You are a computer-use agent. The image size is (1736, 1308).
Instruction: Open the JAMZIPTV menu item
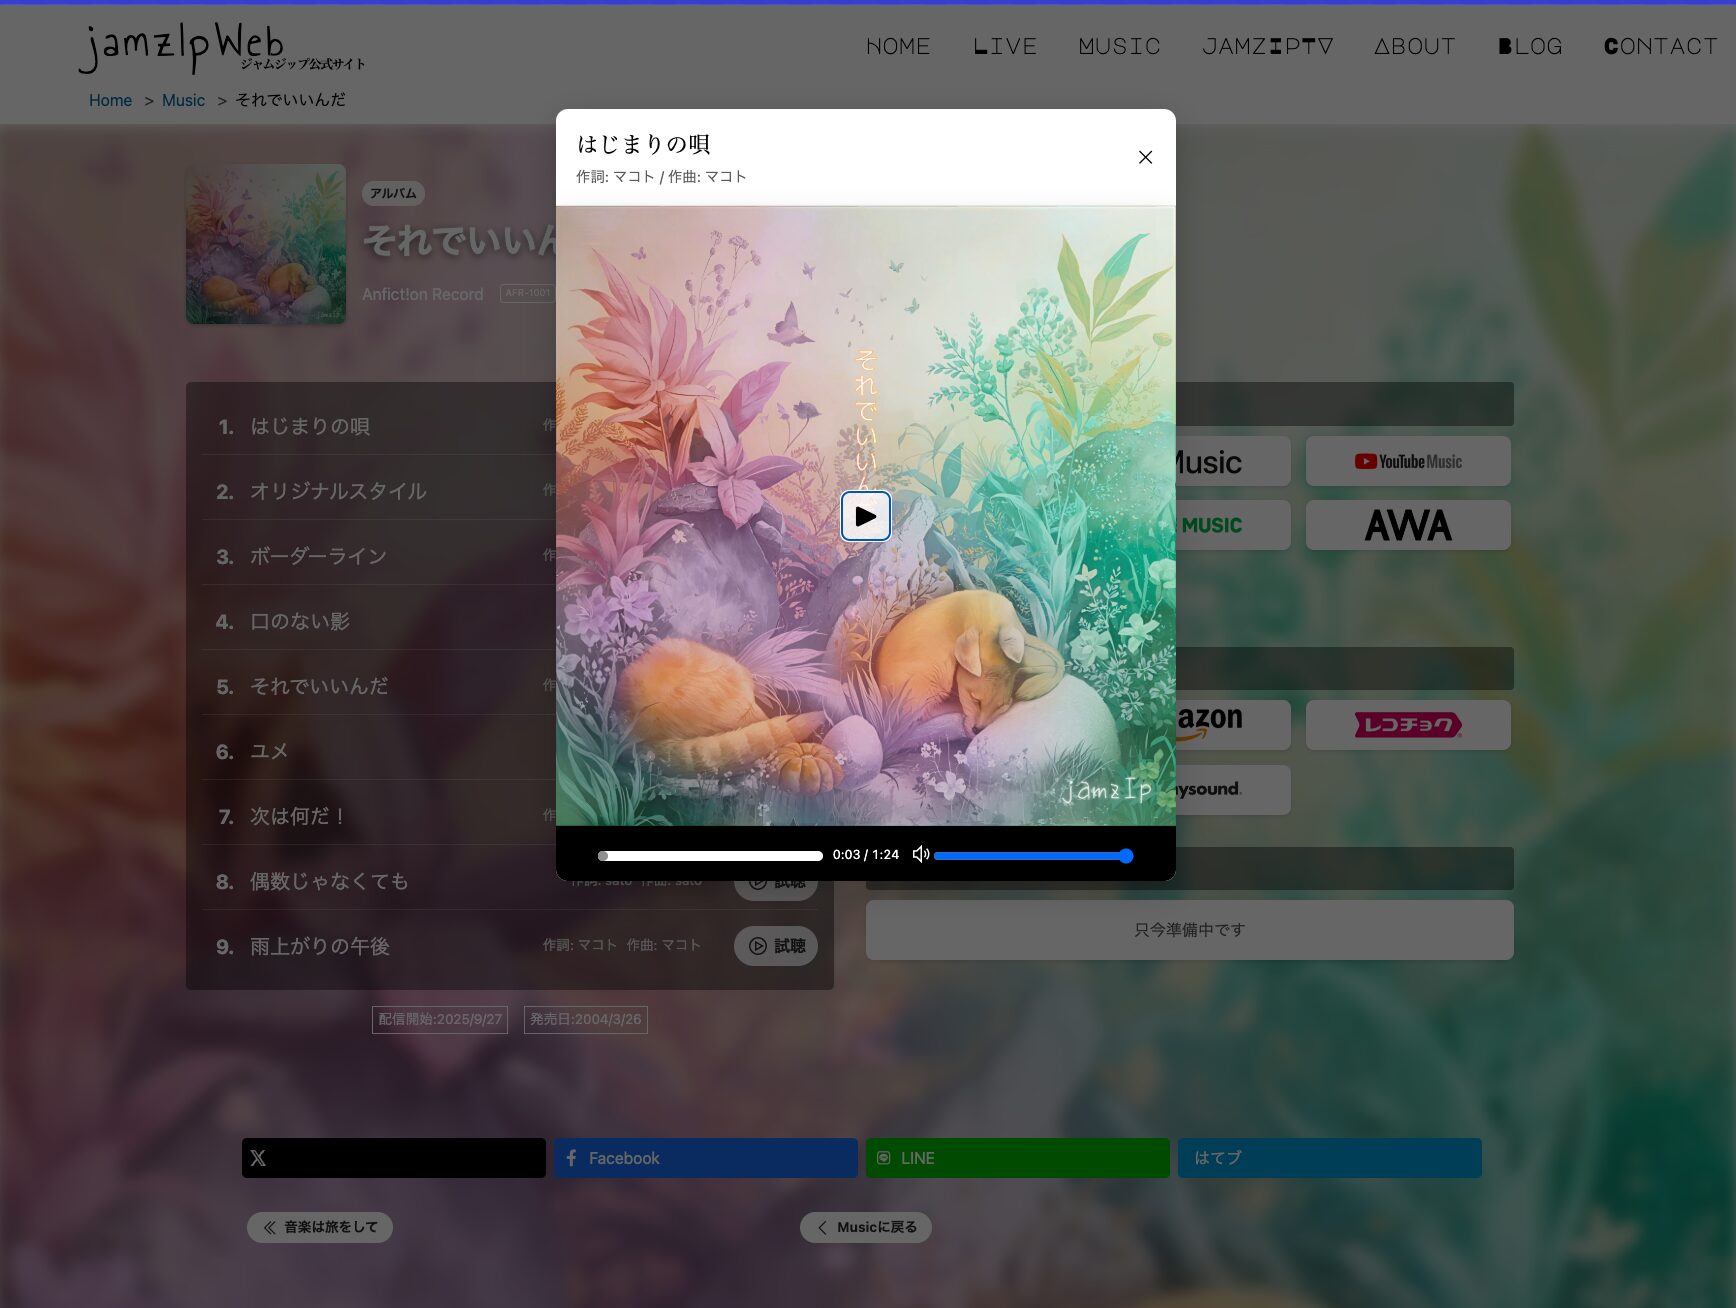(x=1267, y=47)
